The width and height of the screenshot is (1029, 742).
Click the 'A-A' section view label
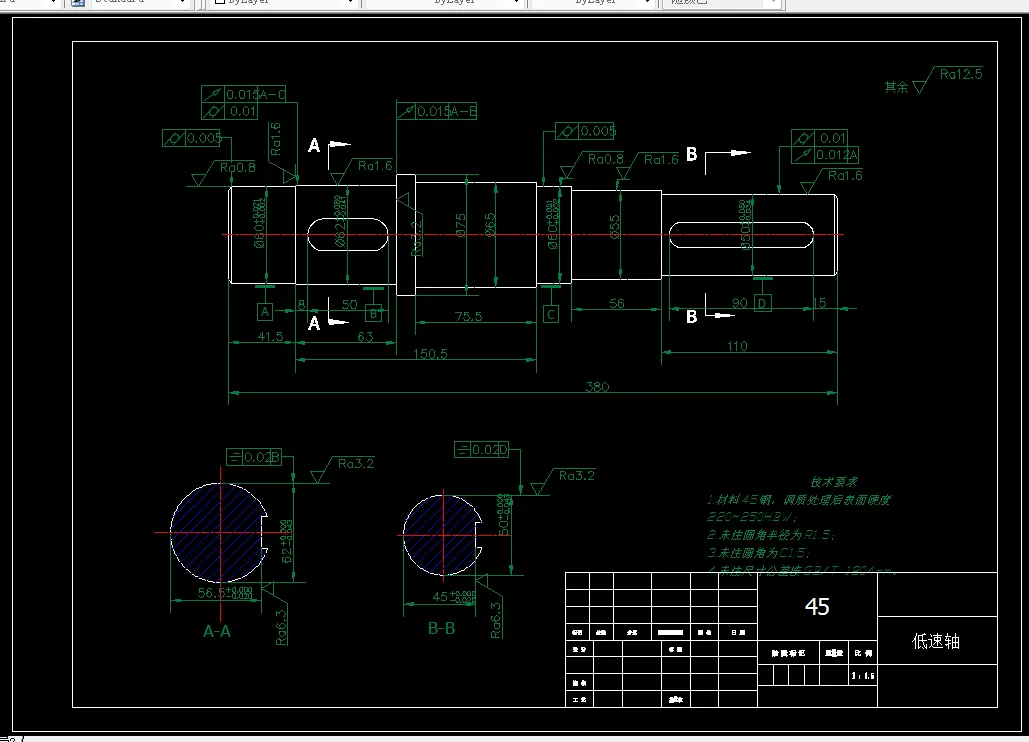[x=217, y=632]
